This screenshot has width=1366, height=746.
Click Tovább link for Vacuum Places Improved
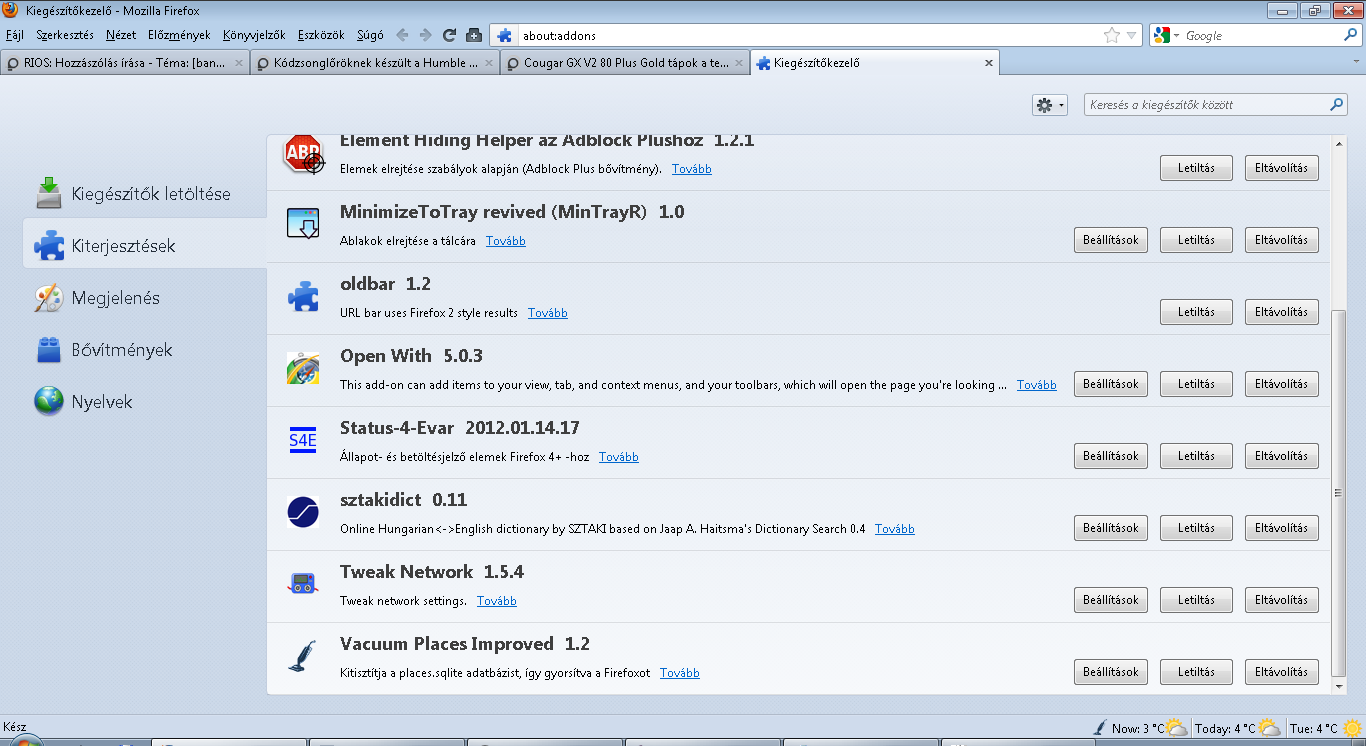coord(680,673)
